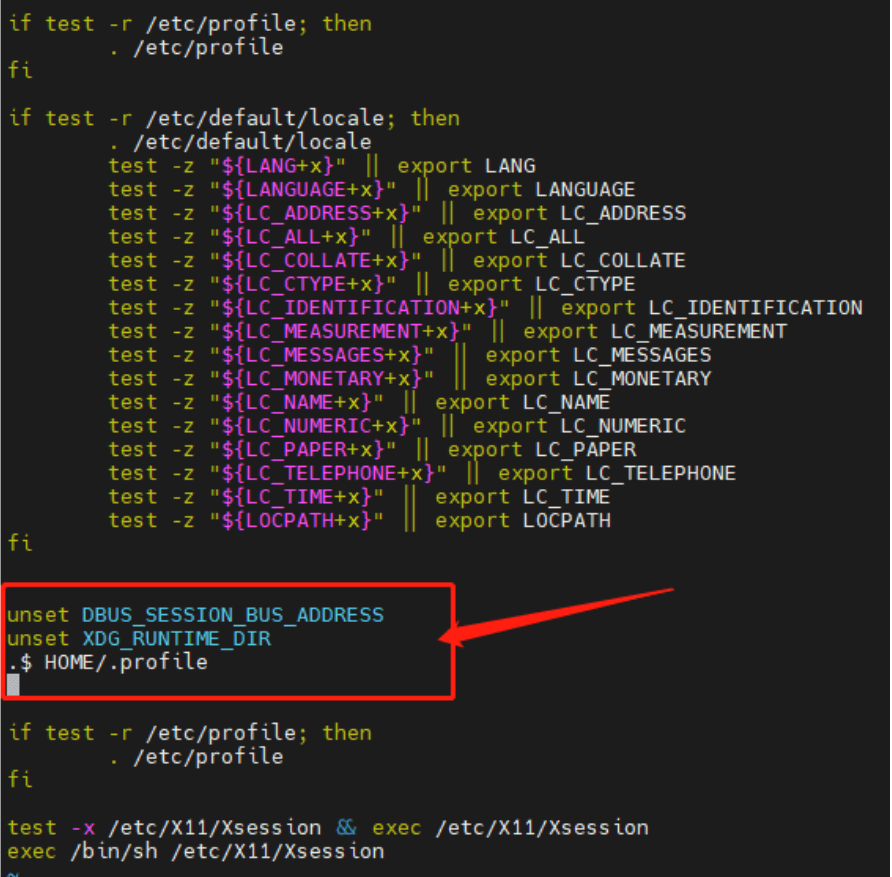Click the first /etc/profile path text
The width and height of the screenshot is (892, 877).
[x=225, y=23]
